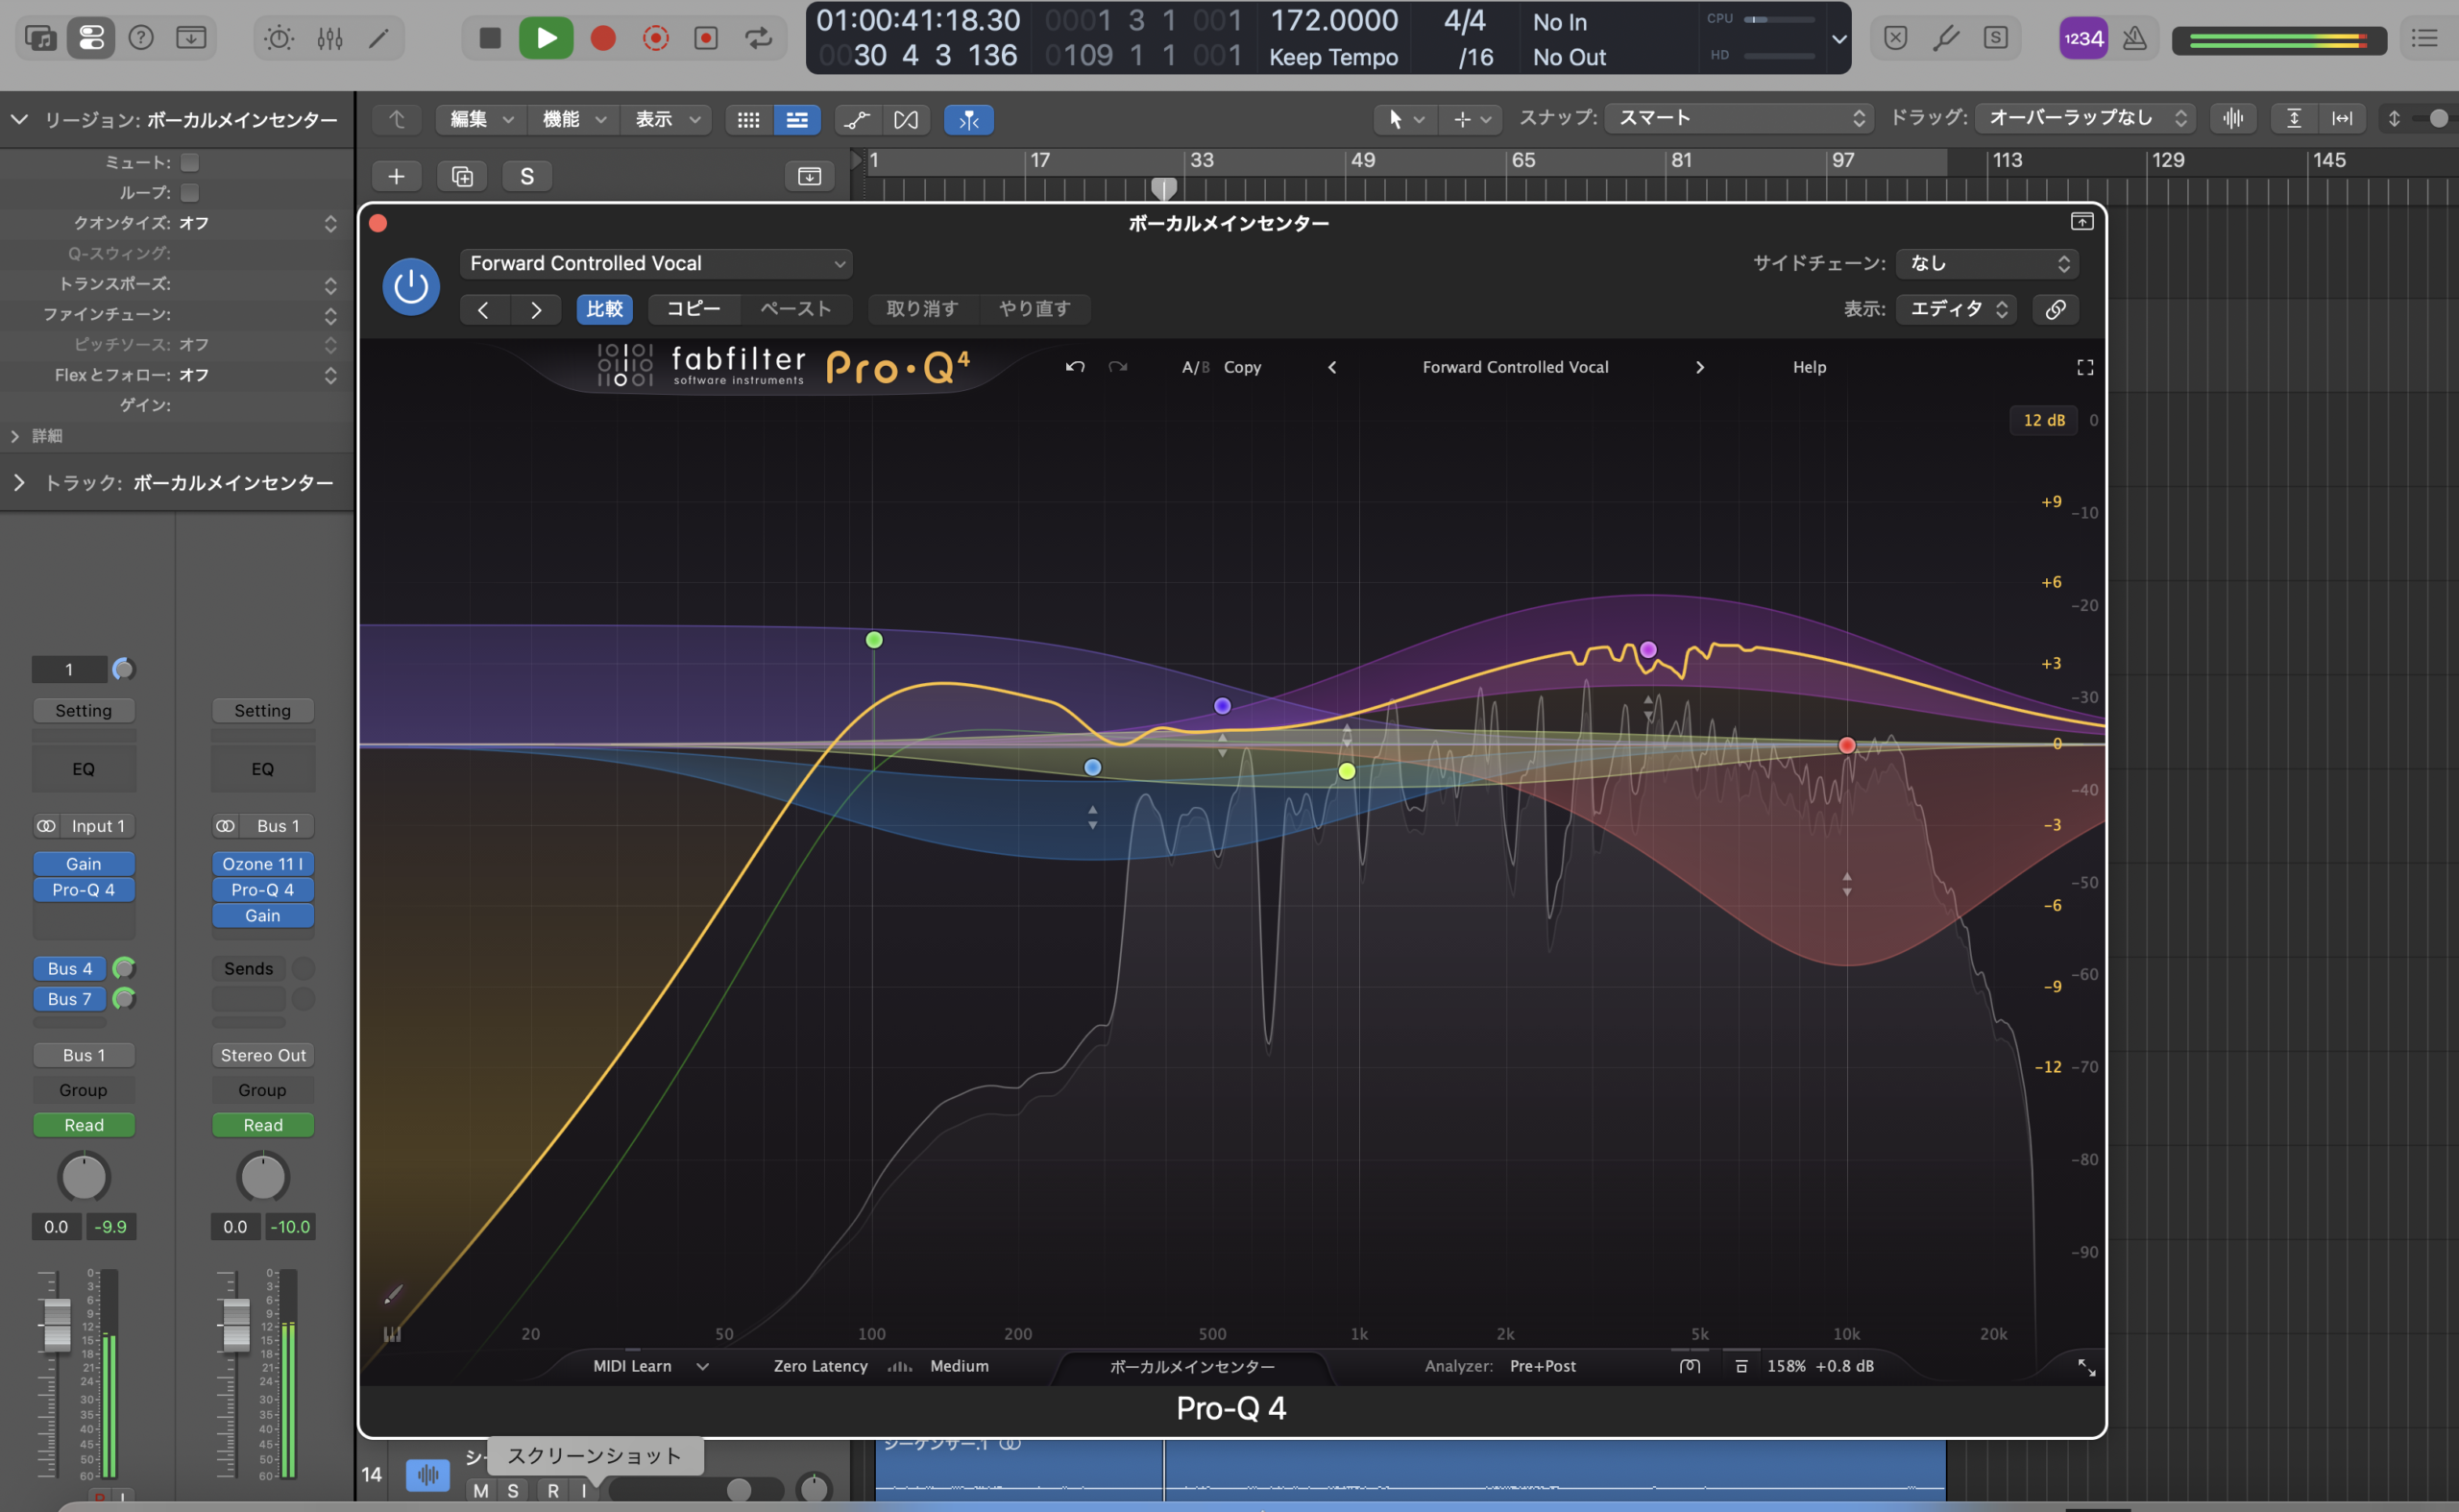Click the Pro-Q 4 redo arrow

[x=1118, y=367]
